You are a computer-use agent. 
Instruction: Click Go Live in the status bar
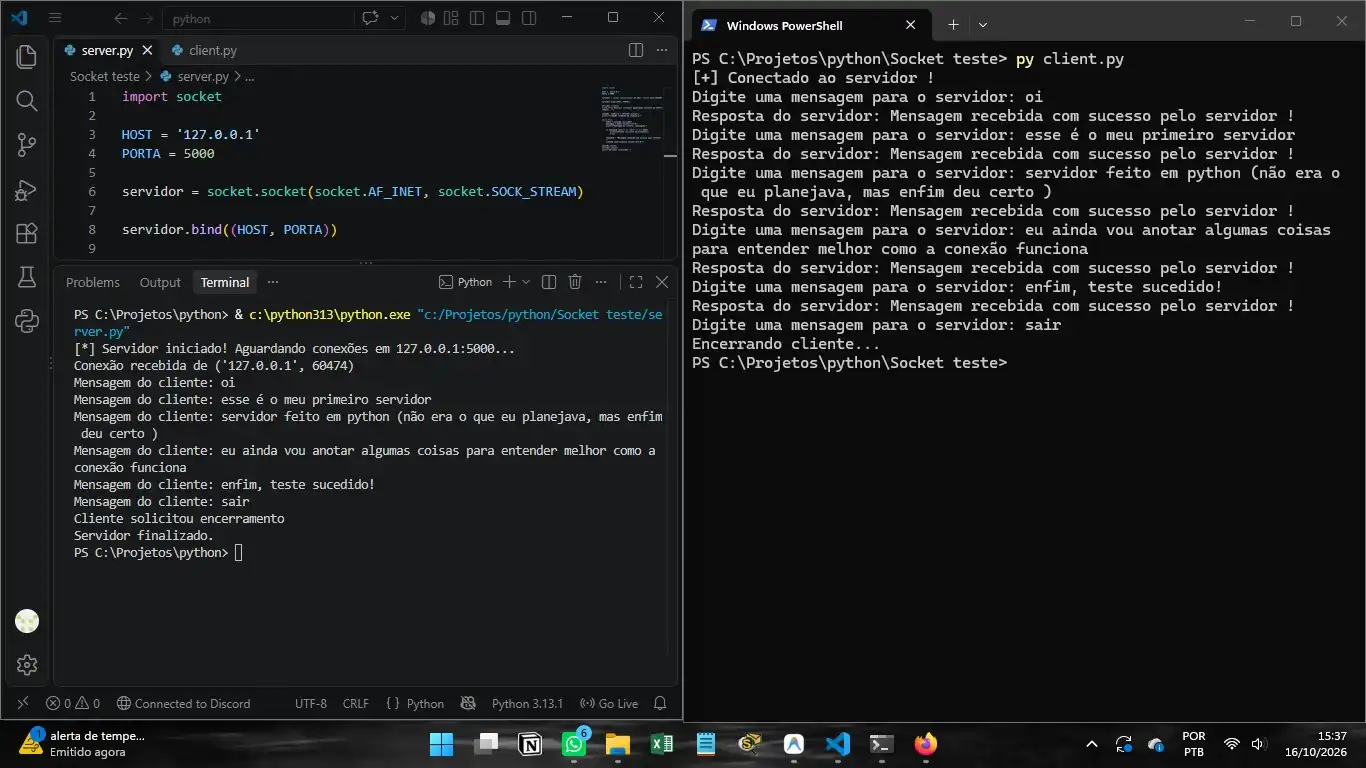(609, 703)
